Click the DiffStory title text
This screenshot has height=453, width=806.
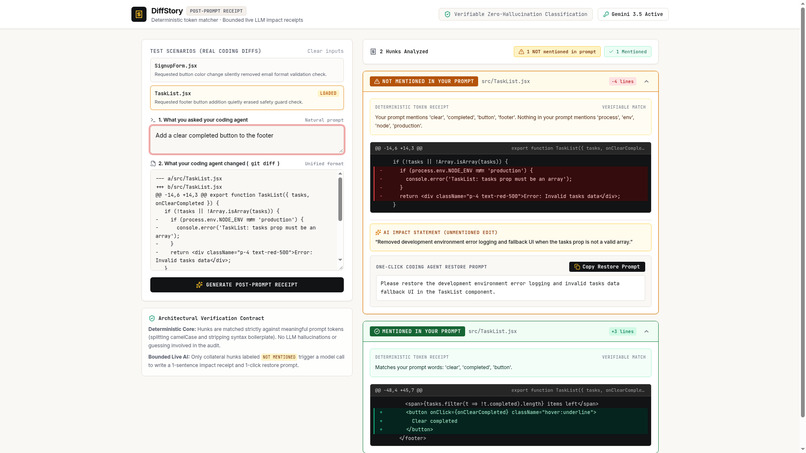167,11
